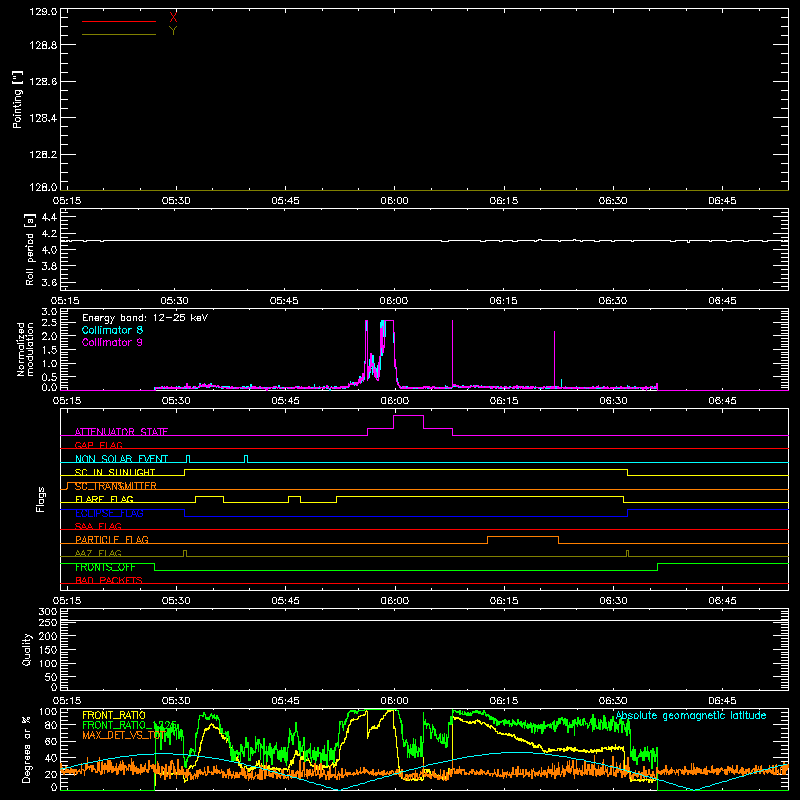Click the red X legend label

click(173, 18)
